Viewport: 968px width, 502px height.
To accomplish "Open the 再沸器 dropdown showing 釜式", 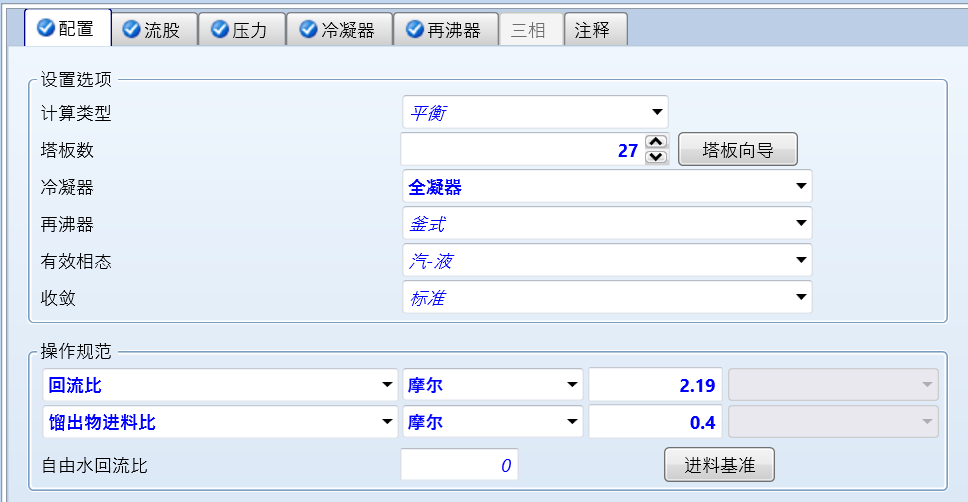I will 801,224.
